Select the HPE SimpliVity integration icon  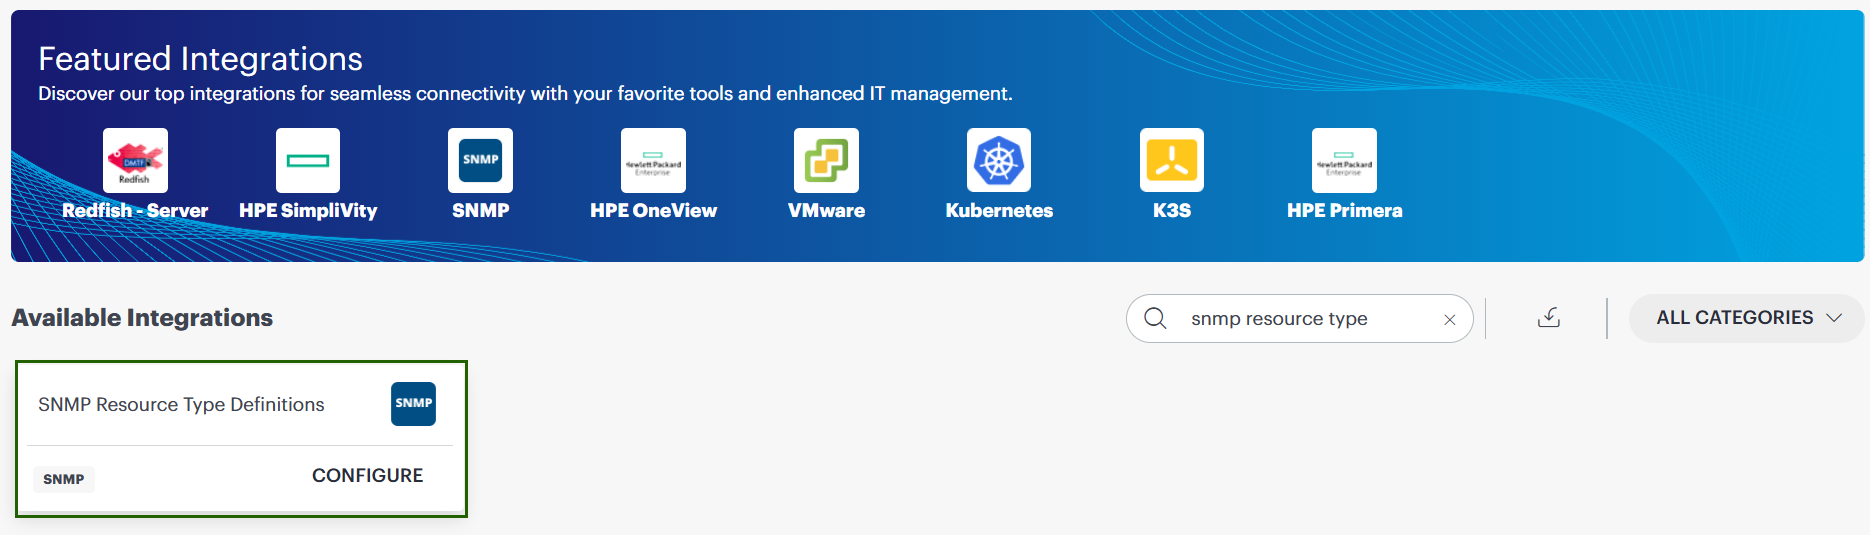click(308, 160)
